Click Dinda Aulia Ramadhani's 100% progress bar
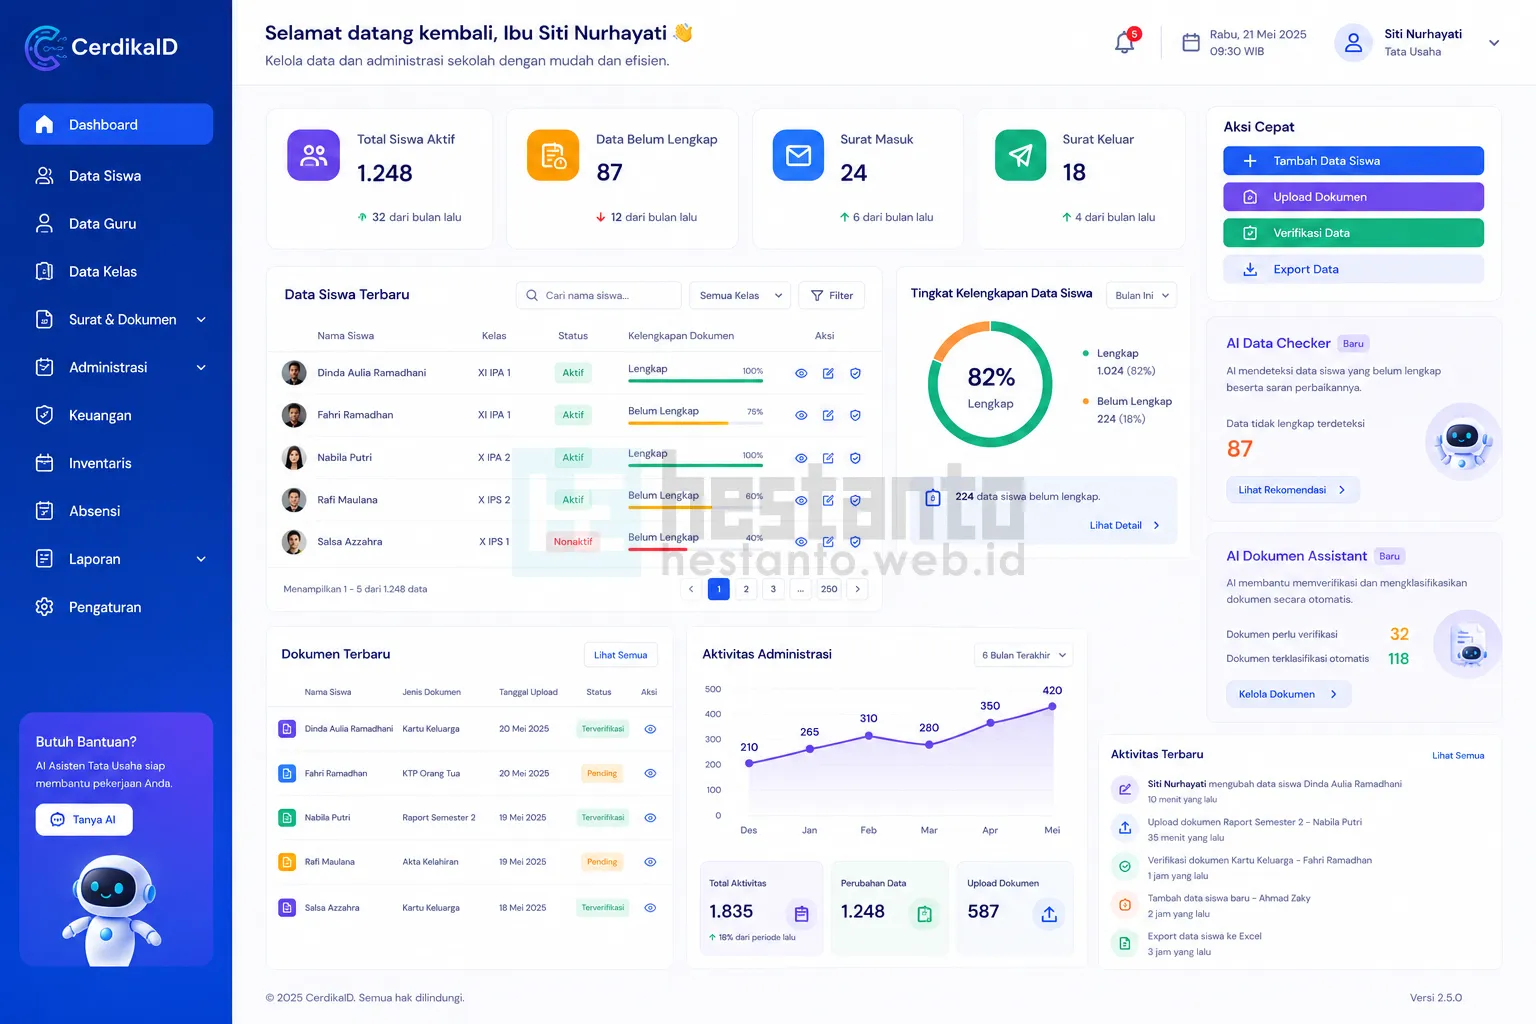This screenshot has height=1024, width=1536. pos(695,380)
